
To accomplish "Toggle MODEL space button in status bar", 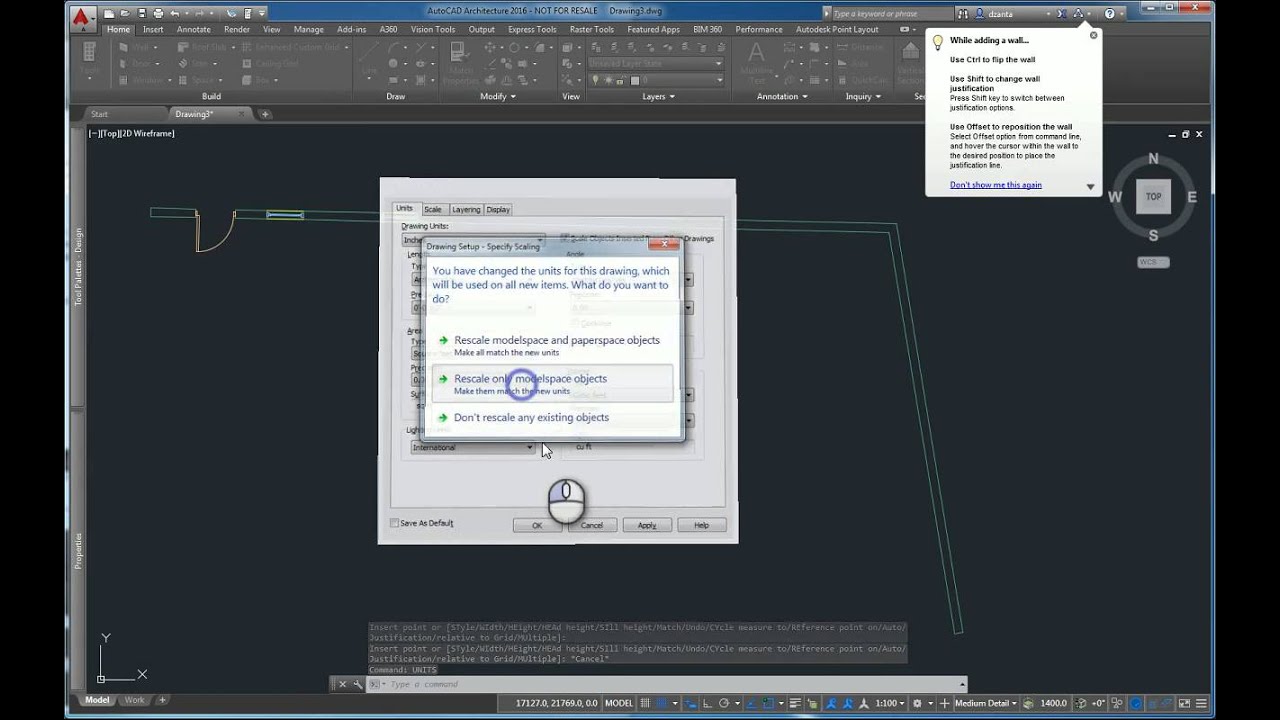I will tap(619, 703).
